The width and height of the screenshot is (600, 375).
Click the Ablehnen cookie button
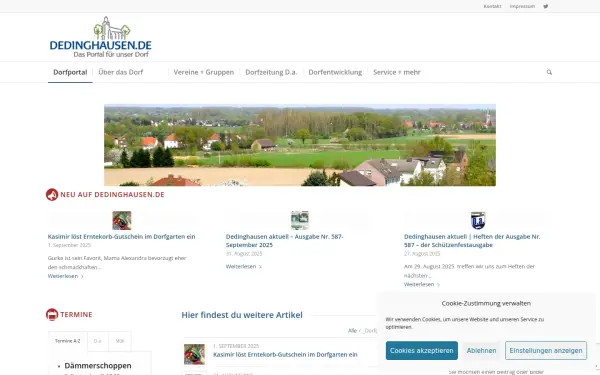481,351
